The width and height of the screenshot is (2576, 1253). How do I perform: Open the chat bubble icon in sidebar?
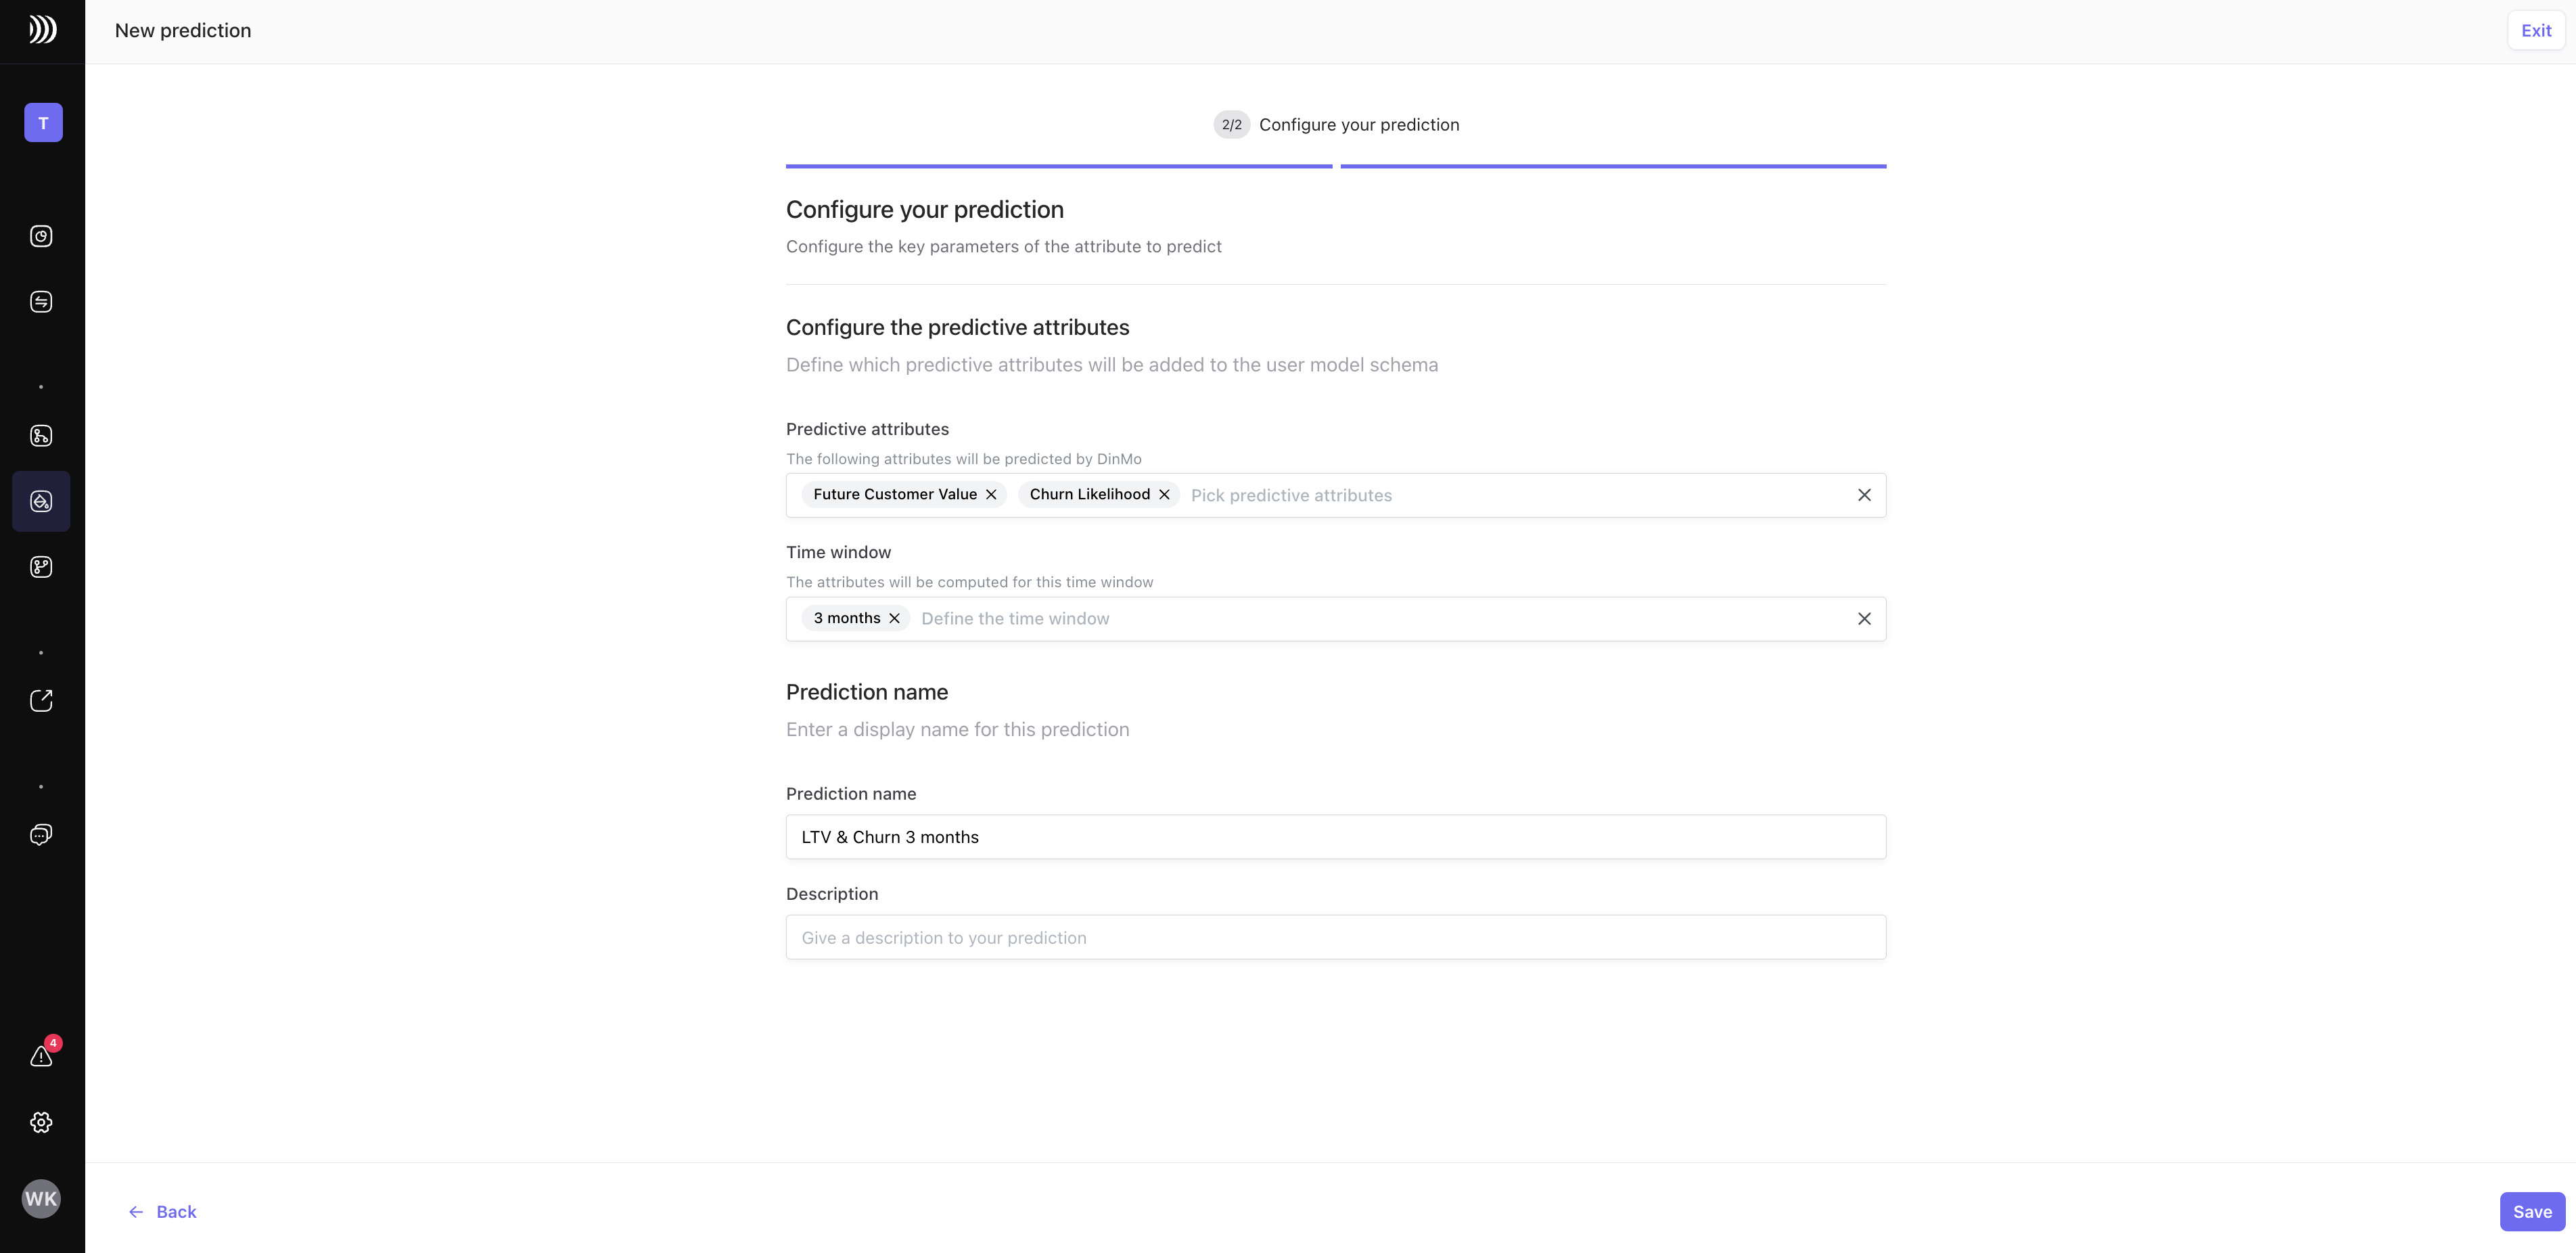point(41,835)
